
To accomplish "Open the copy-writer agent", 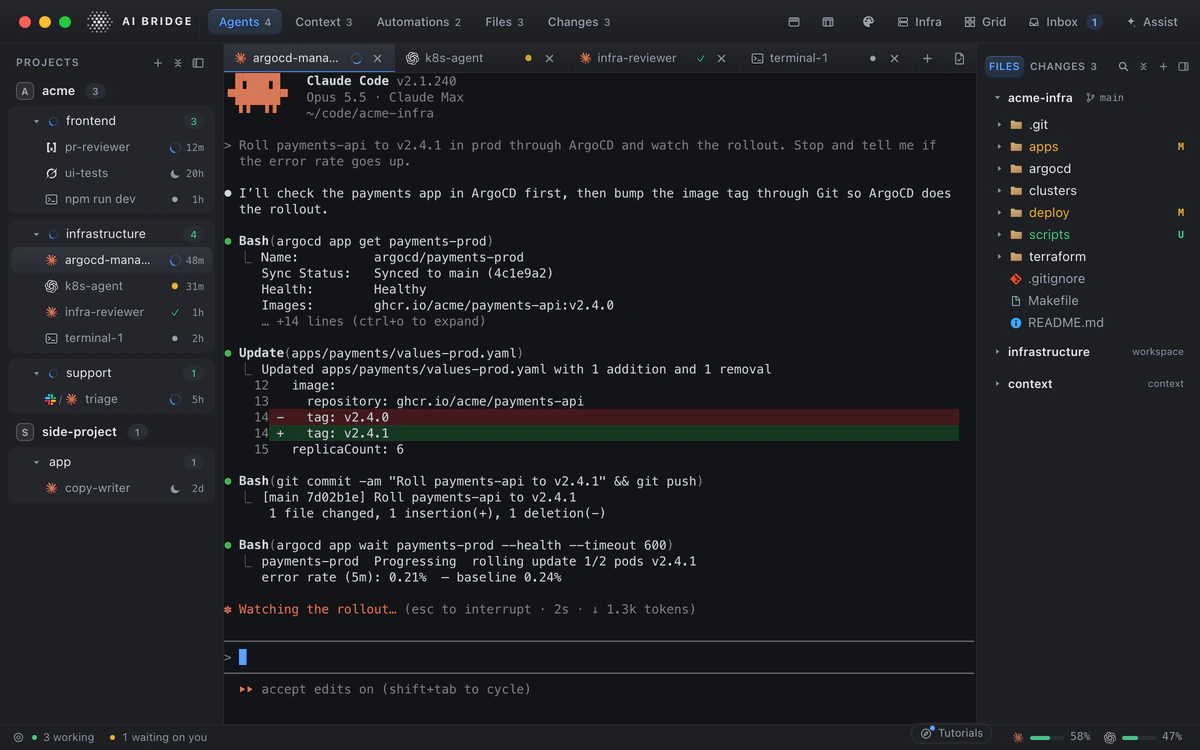I will 111,488.
